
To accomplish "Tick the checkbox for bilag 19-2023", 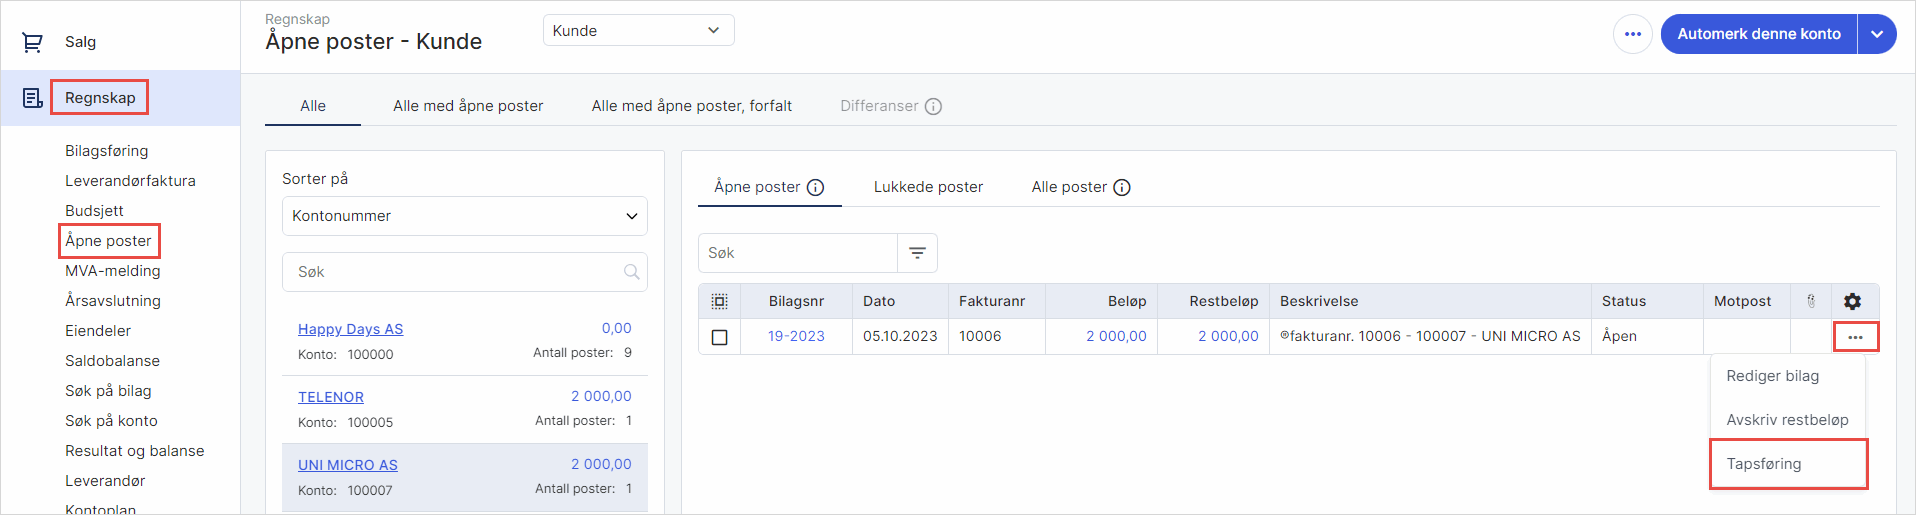I will click(x=719, y=337).
